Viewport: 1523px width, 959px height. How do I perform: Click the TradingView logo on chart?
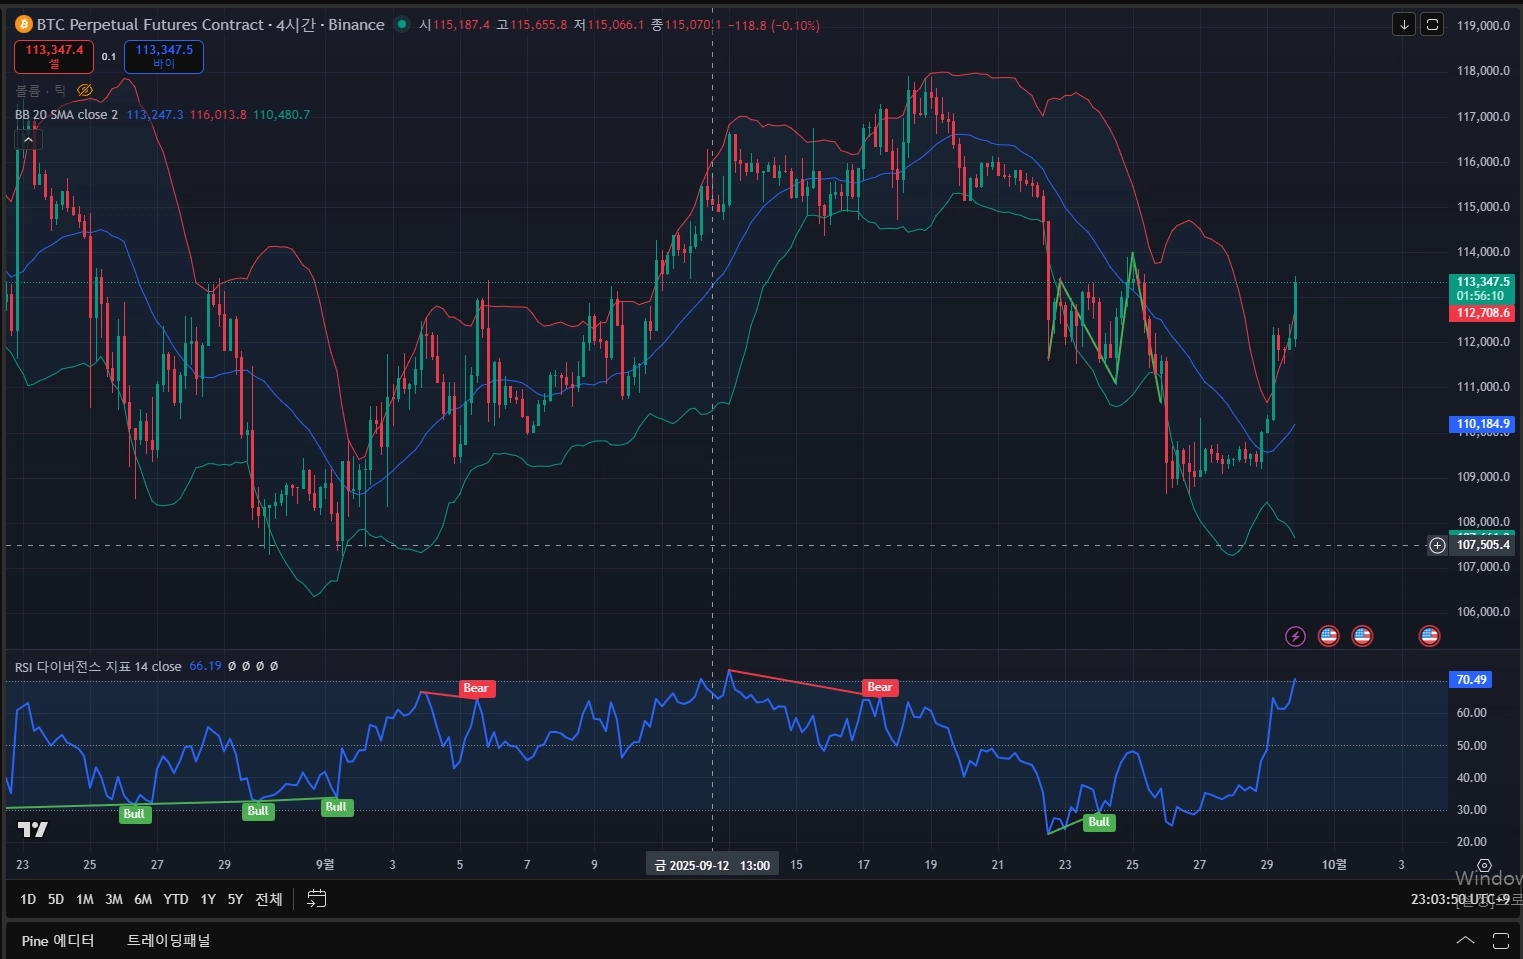pos(33,830)
